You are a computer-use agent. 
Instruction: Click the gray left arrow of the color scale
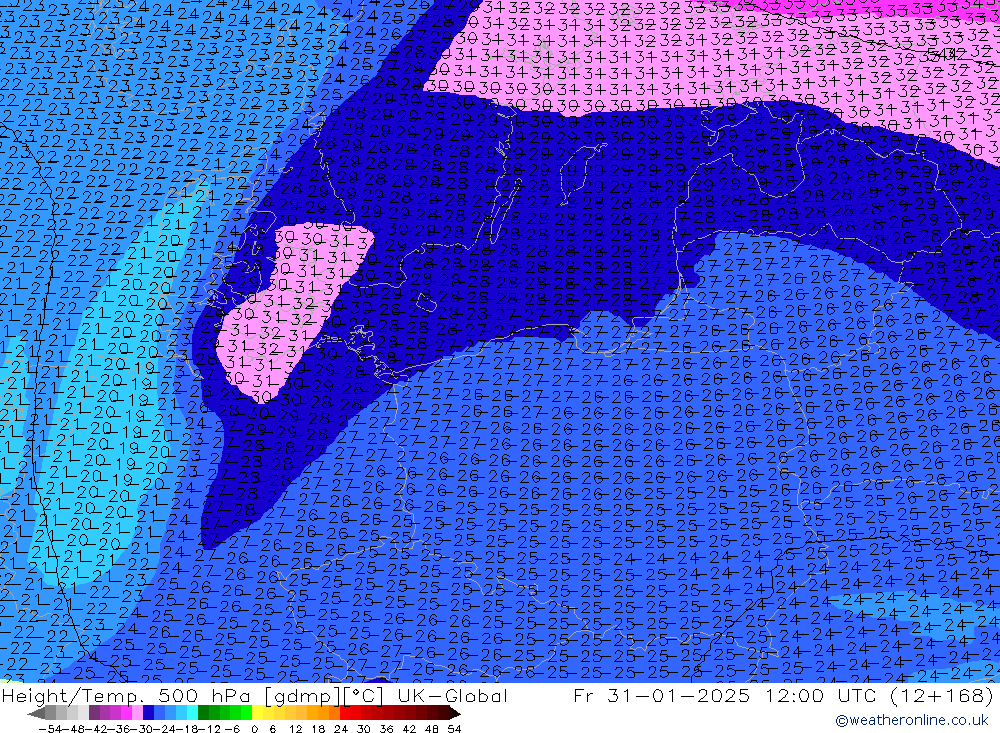coord(36,713)
